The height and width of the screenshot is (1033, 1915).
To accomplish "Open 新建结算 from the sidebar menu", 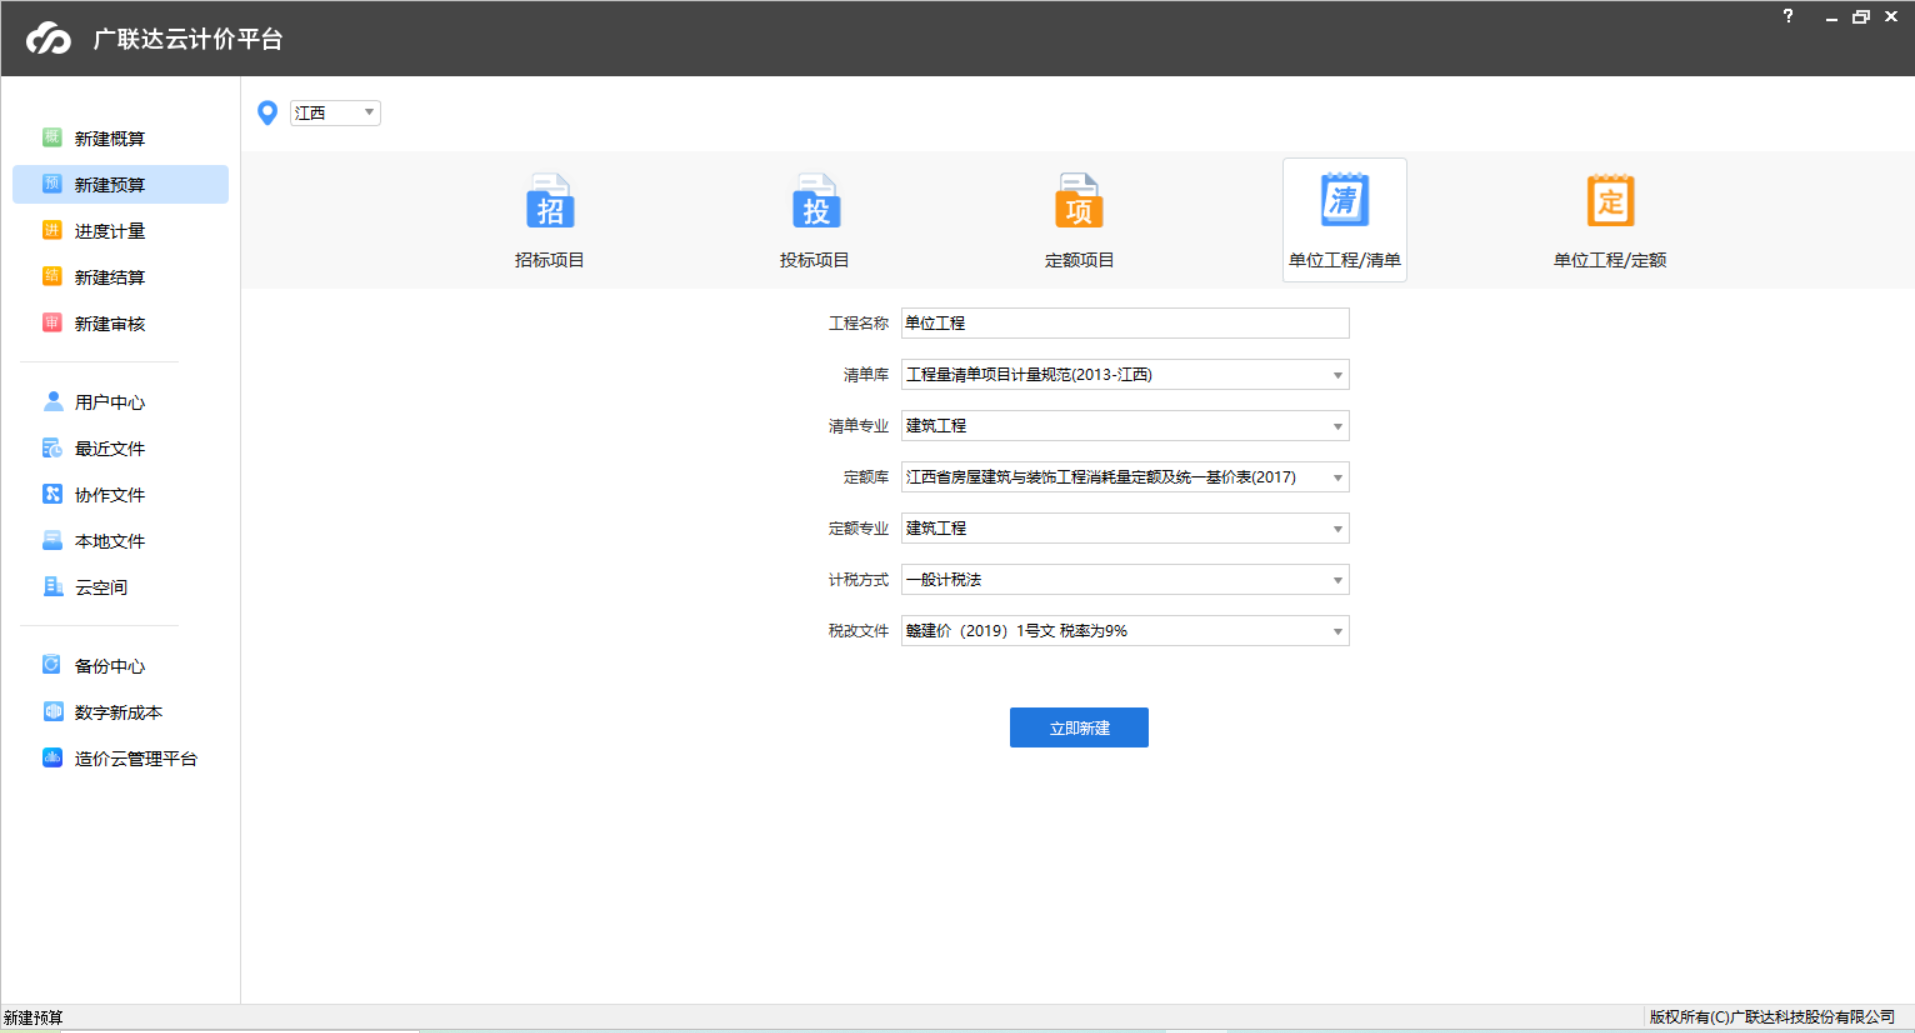I will [110, 277].
